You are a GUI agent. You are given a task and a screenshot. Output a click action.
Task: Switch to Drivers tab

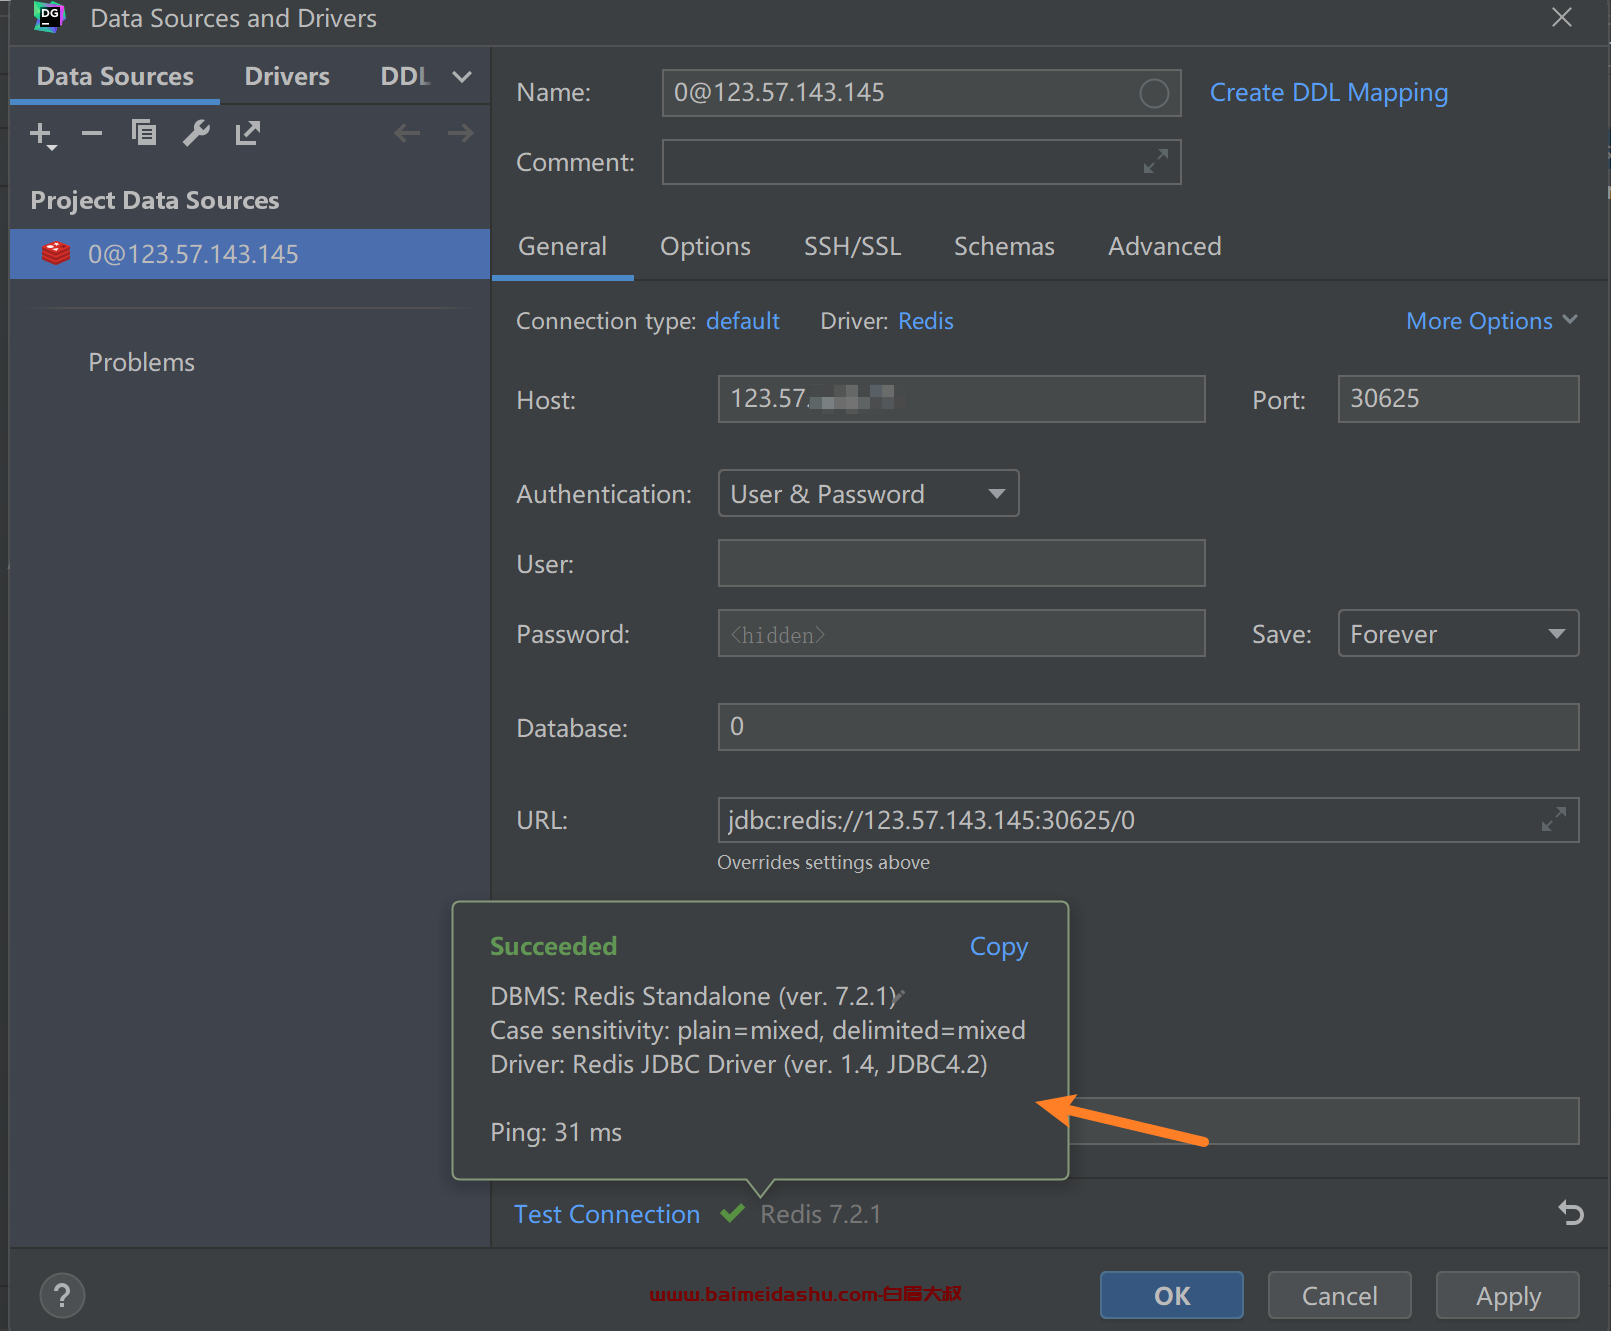click(287, 77)
